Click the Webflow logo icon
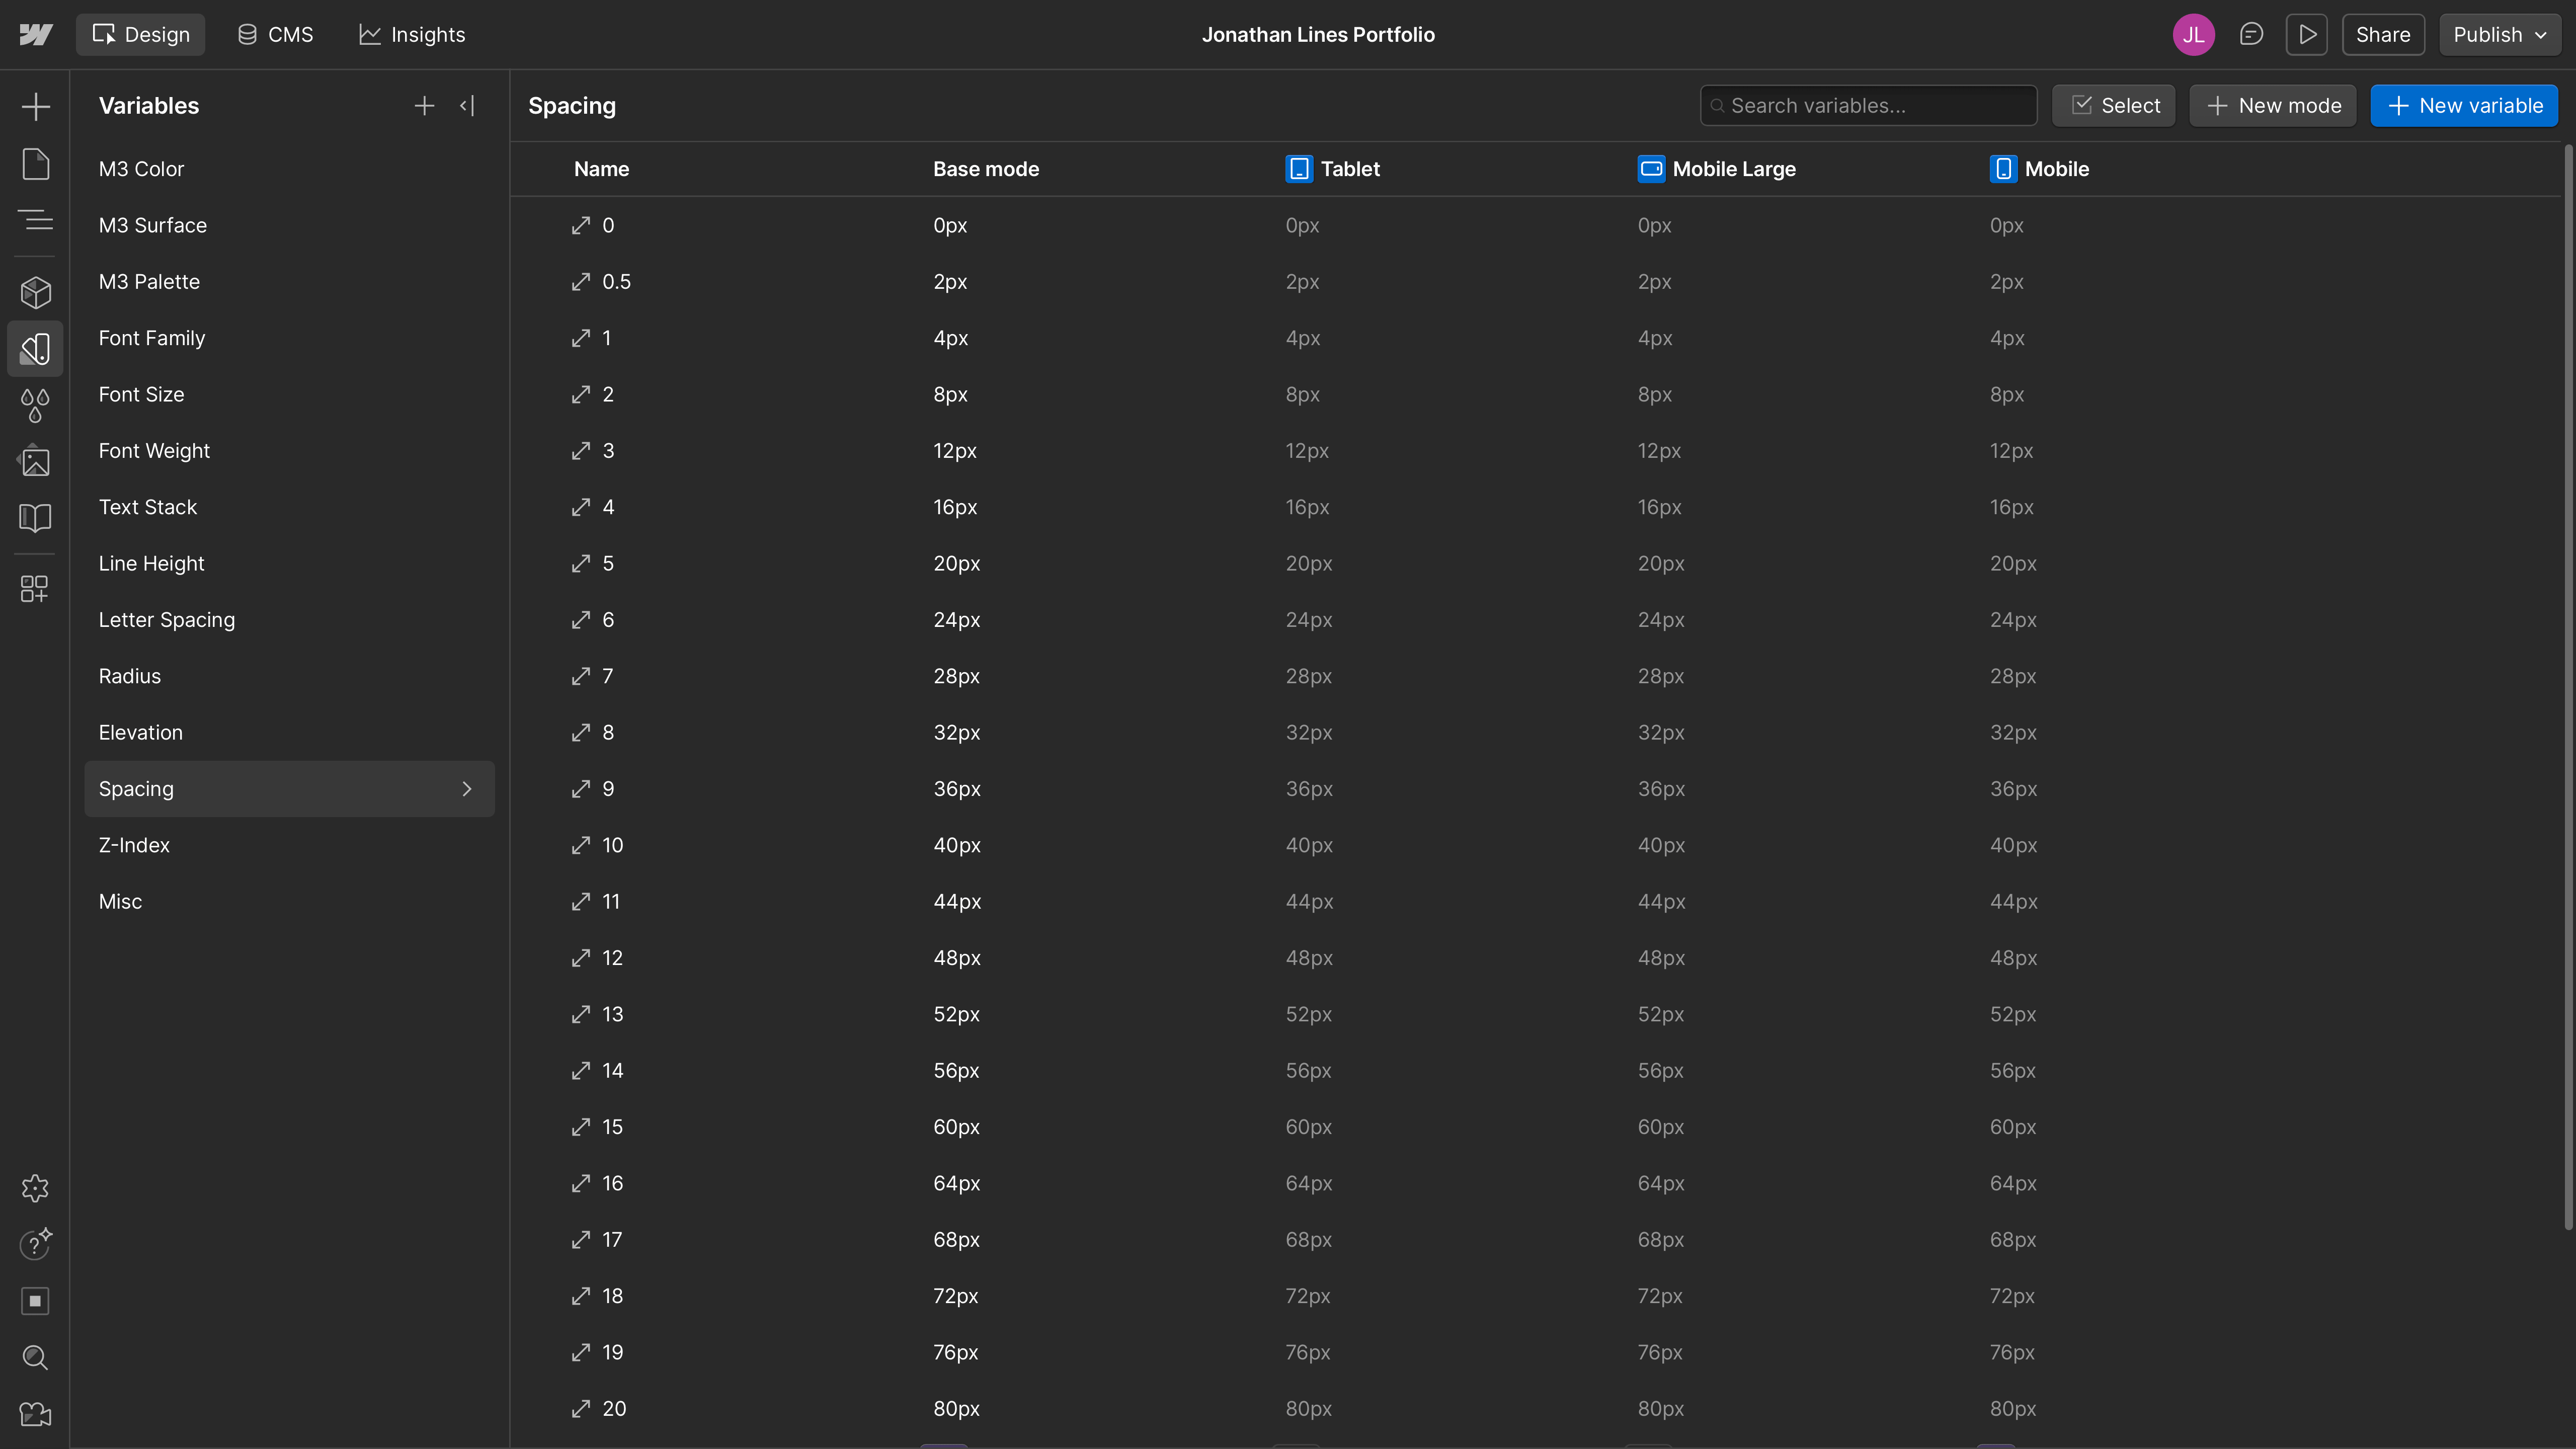This screenshot has height=1449, width=2576. pyautogui.click(x=35, y=35)
